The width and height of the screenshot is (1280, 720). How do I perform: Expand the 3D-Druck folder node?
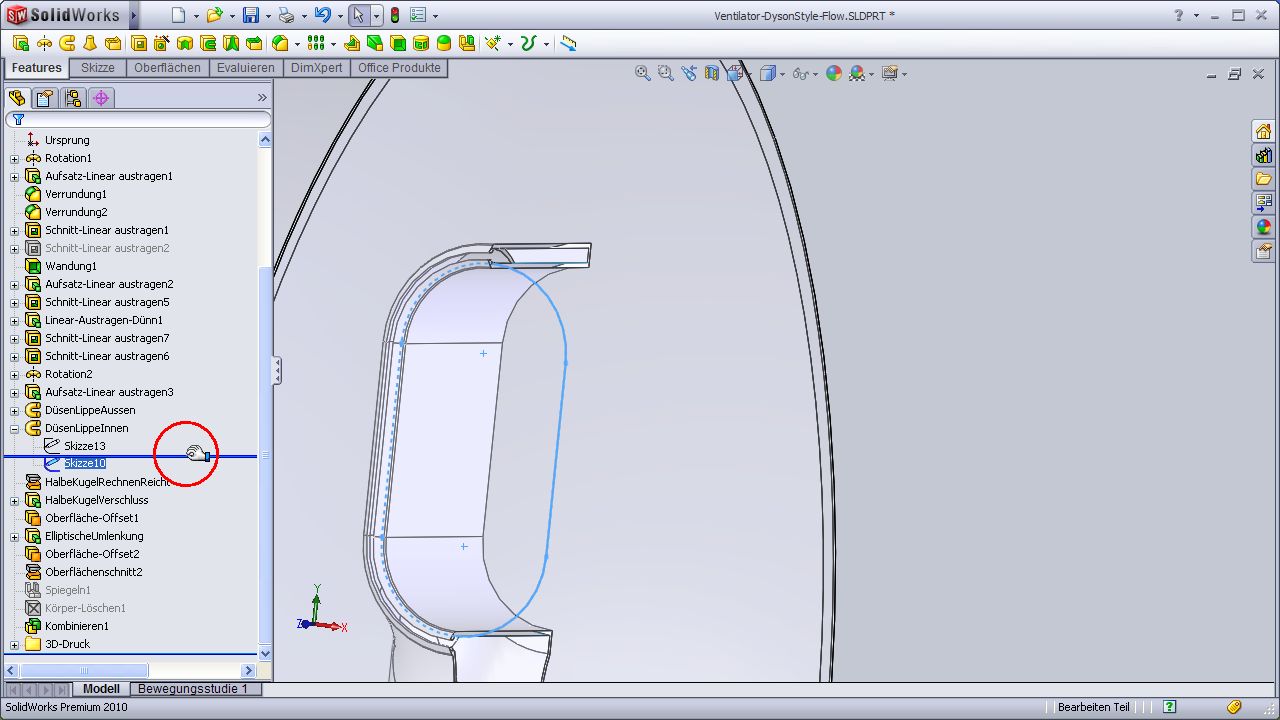pos(15,645)
